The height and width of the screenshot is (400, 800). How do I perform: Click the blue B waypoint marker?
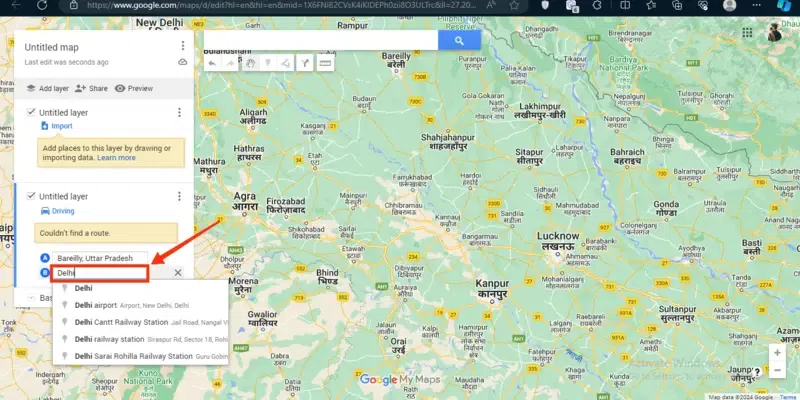pos(45,273)
